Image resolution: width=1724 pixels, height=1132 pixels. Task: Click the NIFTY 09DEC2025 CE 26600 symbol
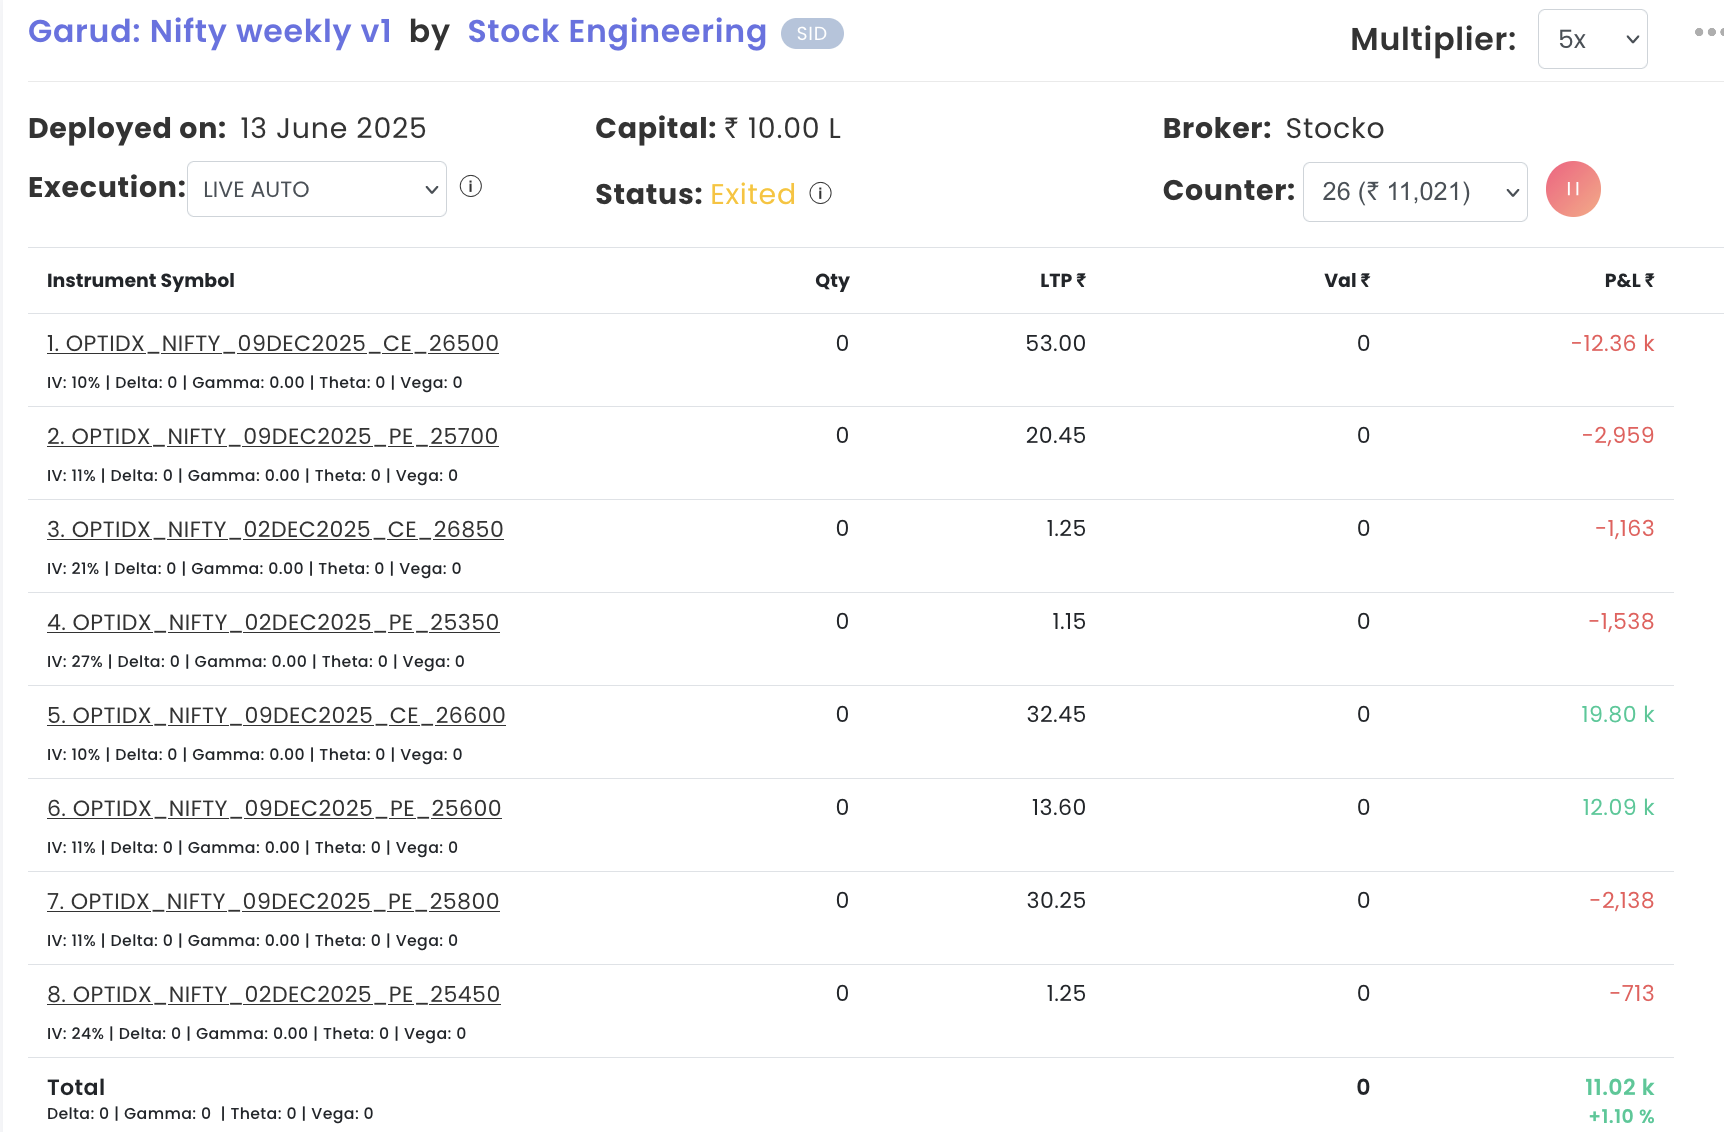276,716
